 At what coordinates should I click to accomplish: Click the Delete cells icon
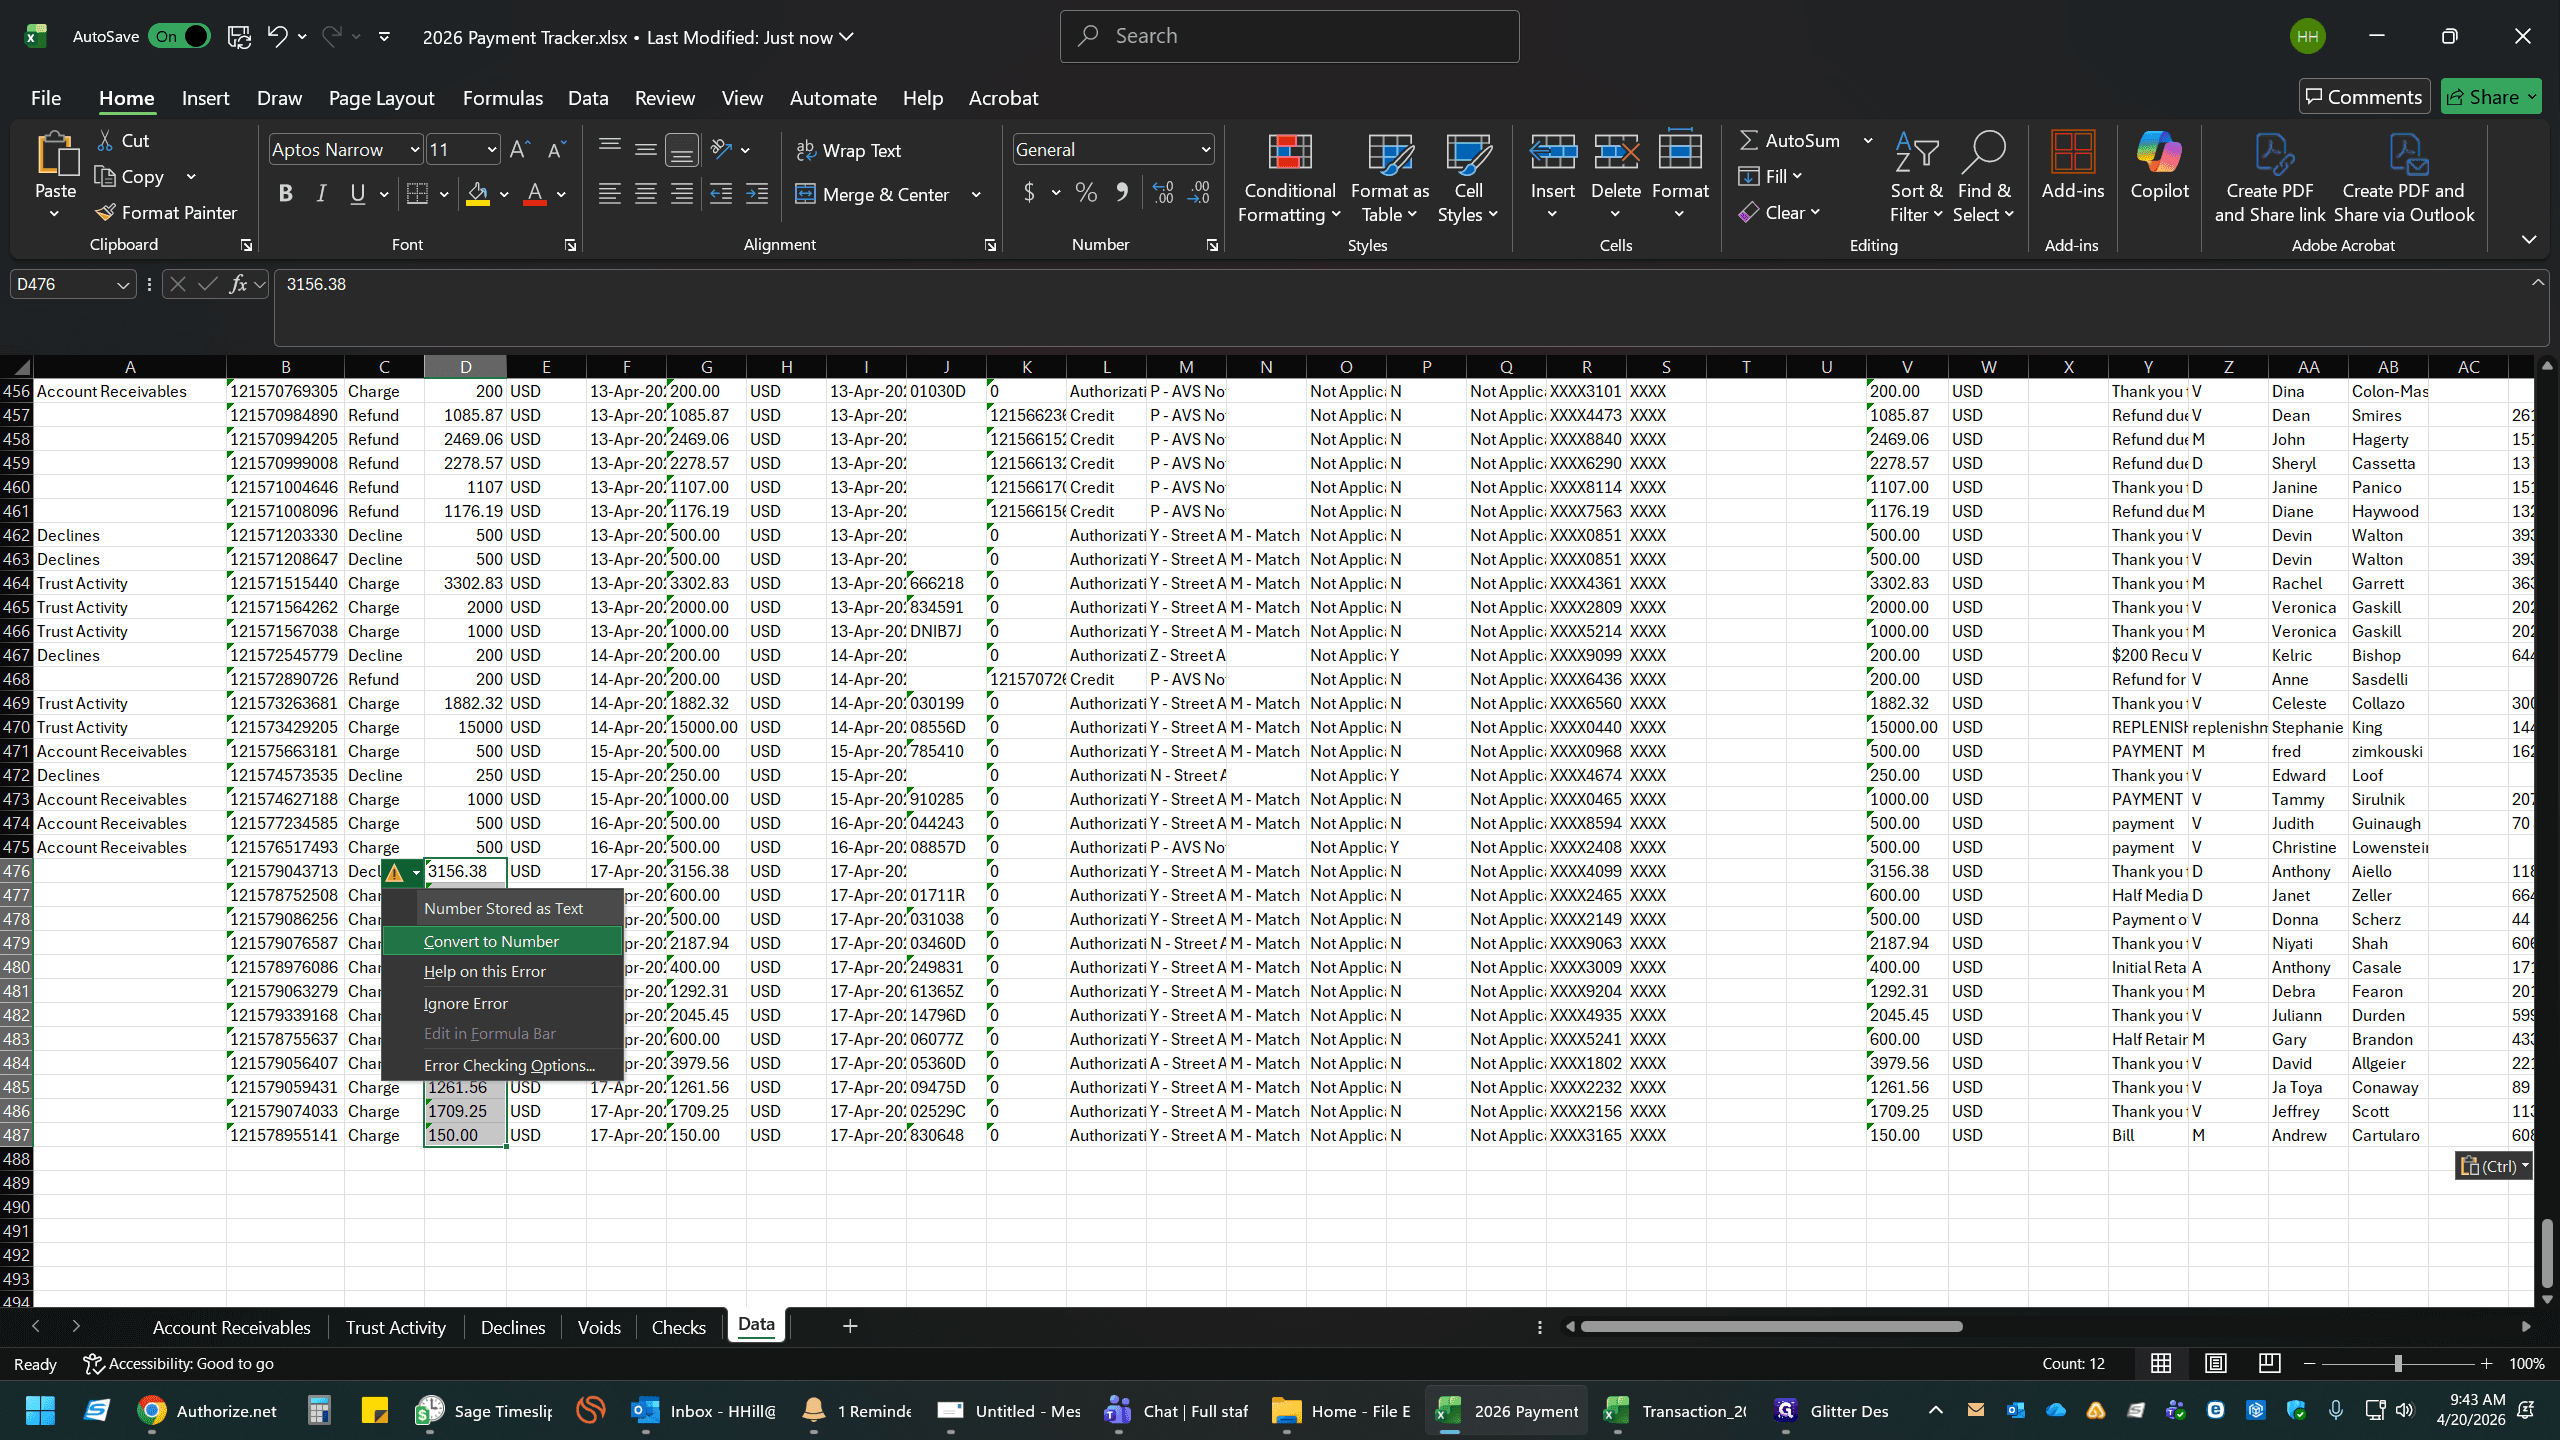(1616, 152)
